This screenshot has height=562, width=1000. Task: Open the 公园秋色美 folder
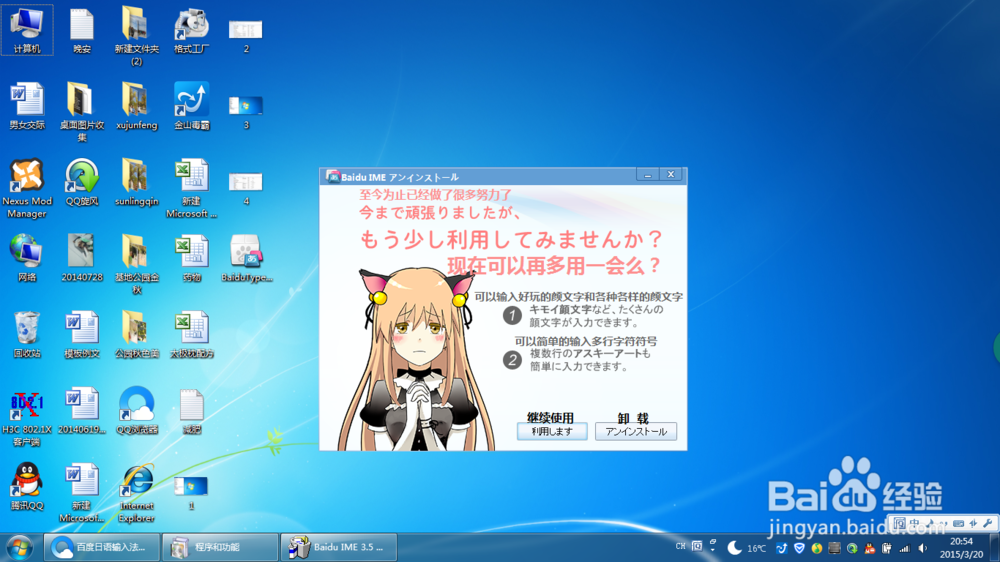coord(136,334)
